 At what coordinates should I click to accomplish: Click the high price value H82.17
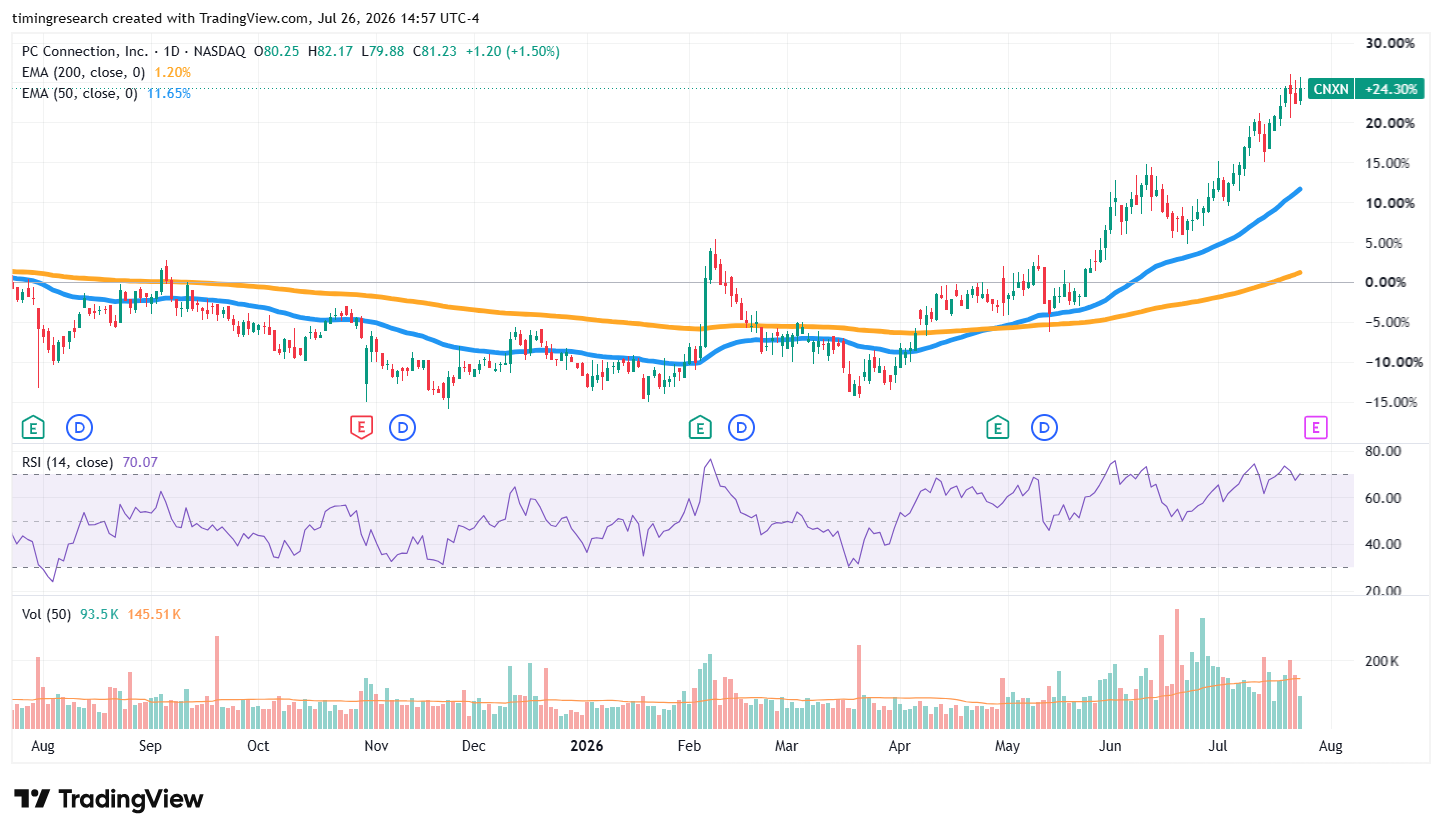(332, 51)
